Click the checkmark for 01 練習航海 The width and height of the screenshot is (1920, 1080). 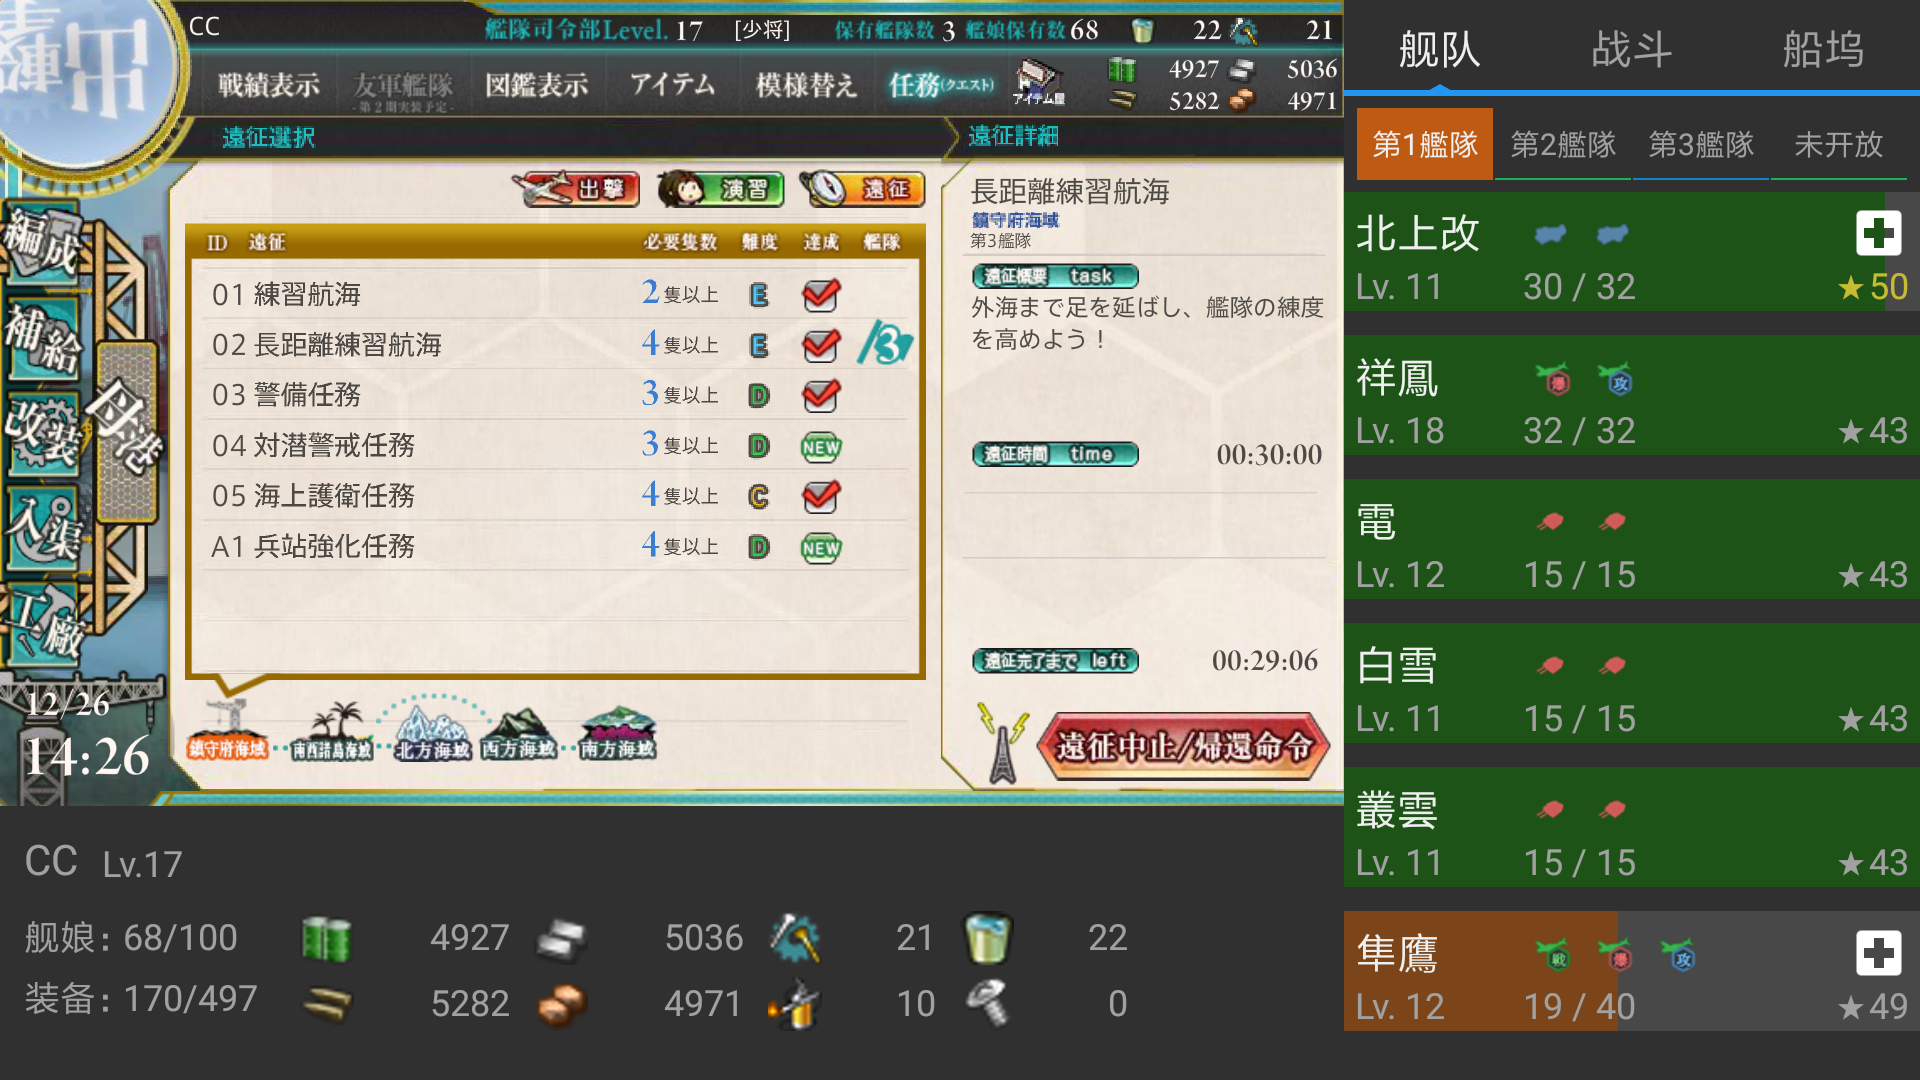click(821, 294)
